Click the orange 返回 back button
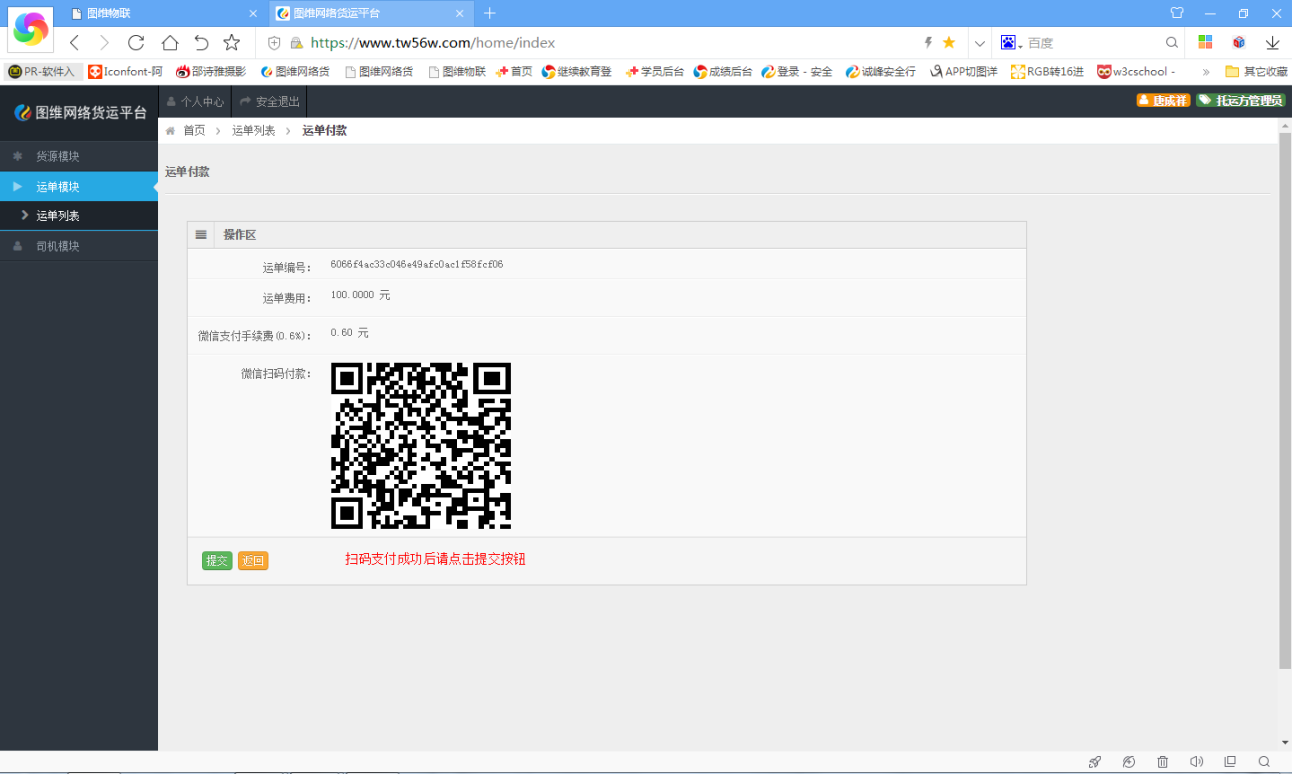This screenshot has height=774, width=1292. [253, 561]
